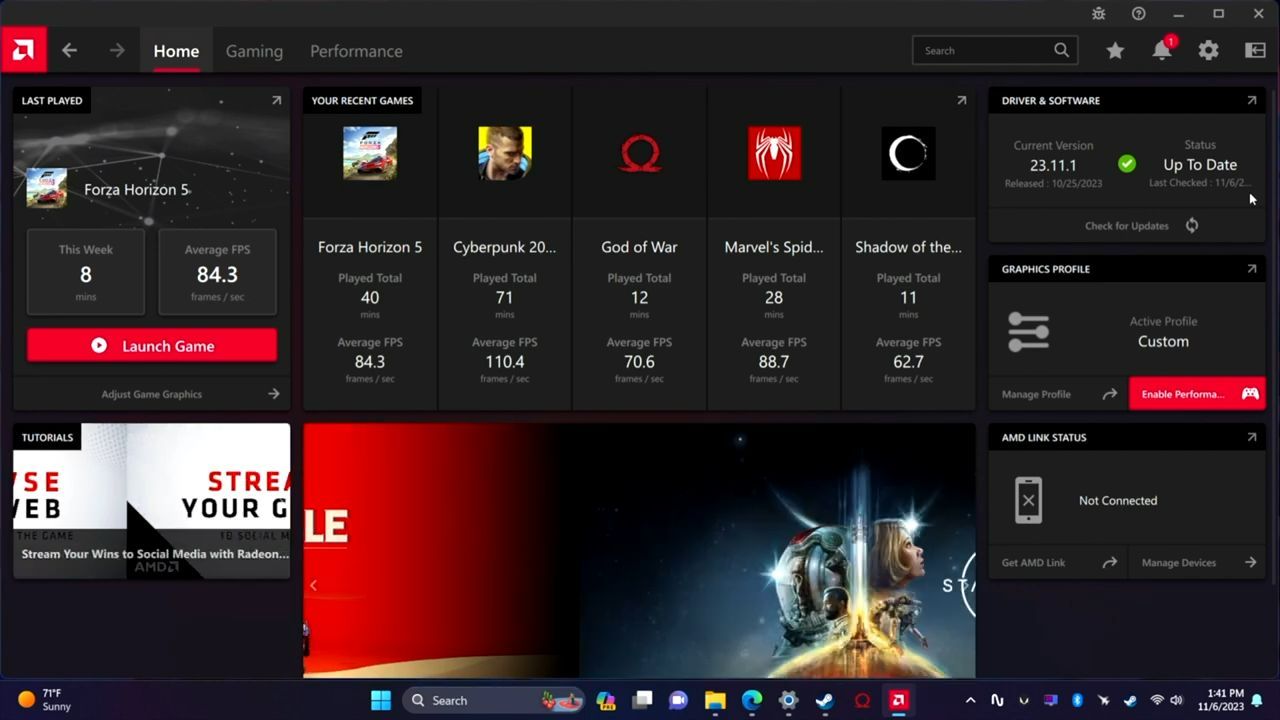Open the settings gear icon
Image resolution: width=1280 pixels, height=720 pixels.
click(x=1208, y=50)
